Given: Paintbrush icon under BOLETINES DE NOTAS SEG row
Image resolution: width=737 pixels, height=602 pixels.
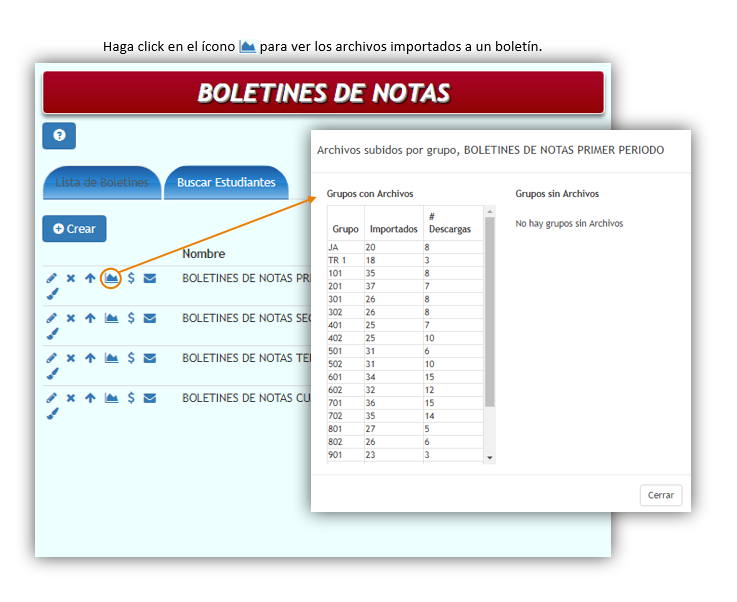Looking at the screenshot, I should click(x=52, y=334).
